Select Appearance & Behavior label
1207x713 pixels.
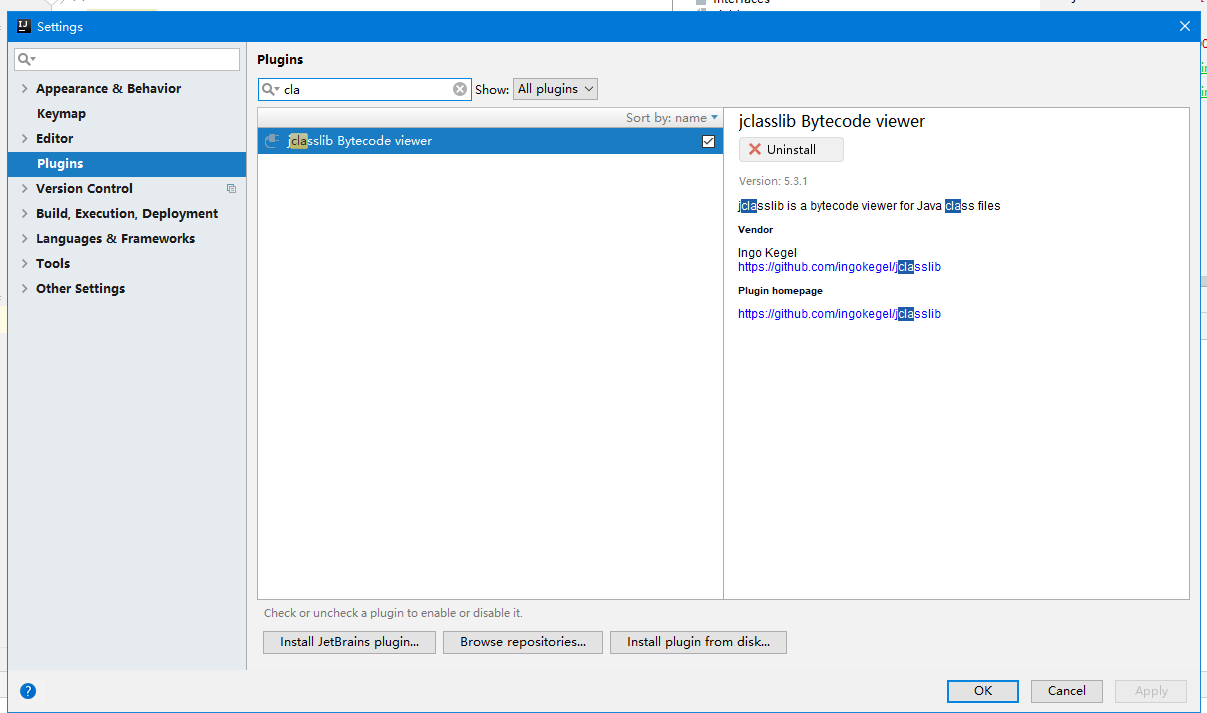tap(108, 89)
